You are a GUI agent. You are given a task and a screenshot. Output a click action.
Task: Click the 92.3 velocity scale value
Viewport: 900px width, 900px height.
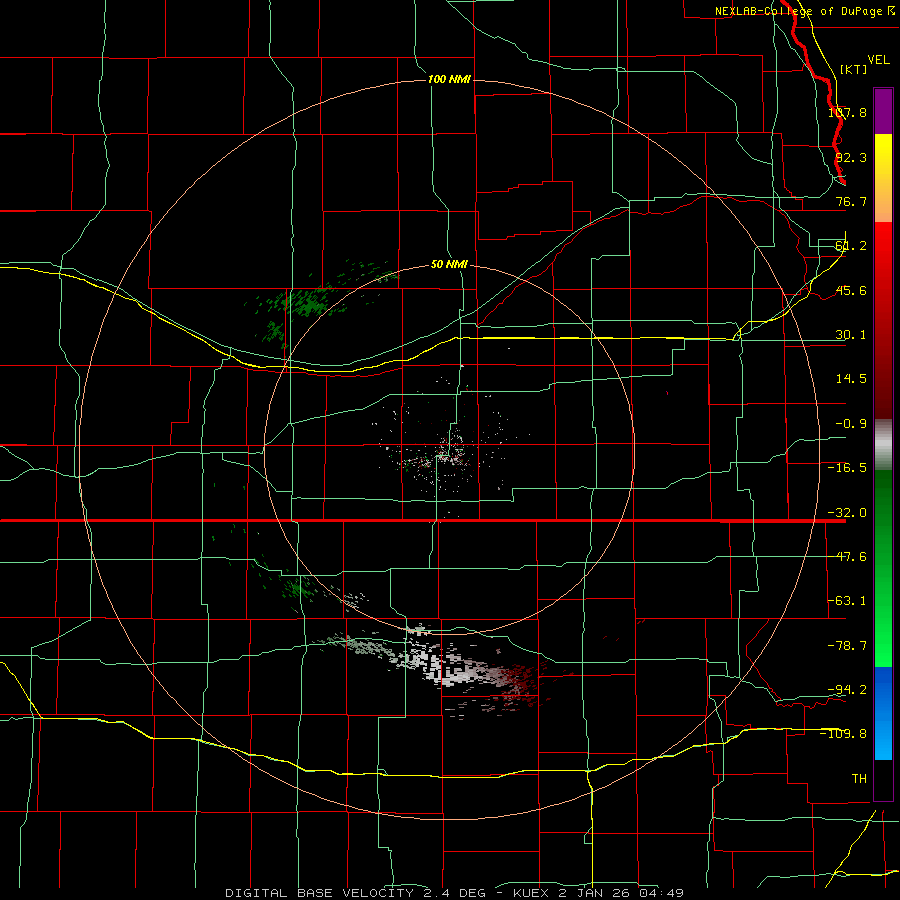click(851, 157)
